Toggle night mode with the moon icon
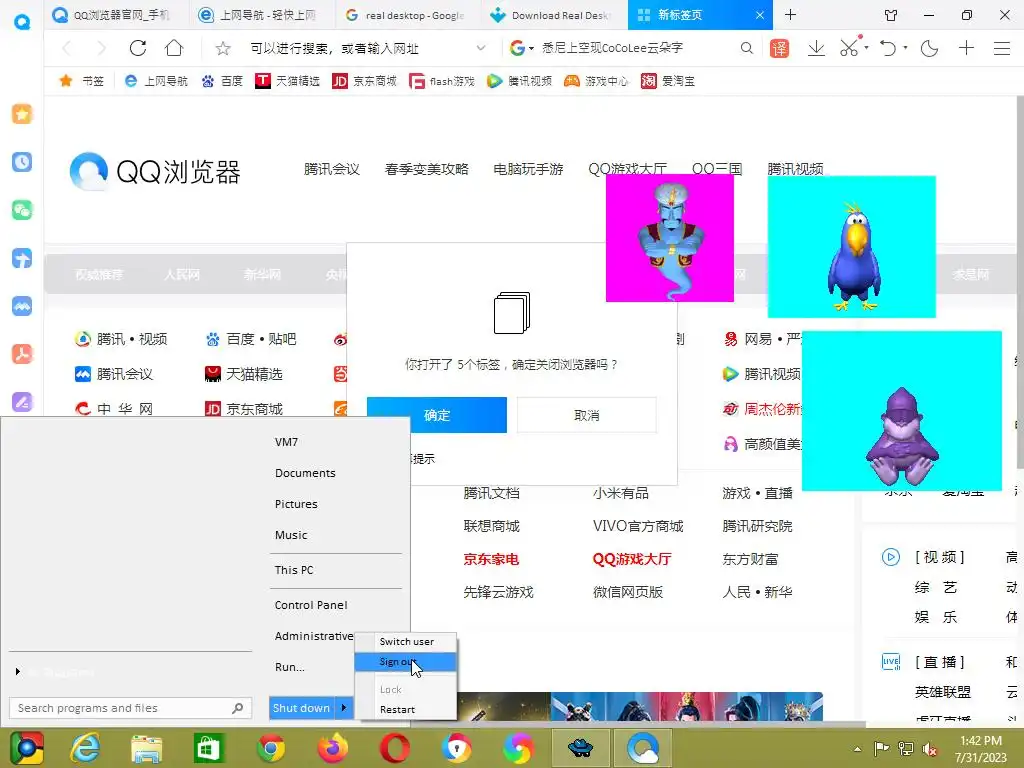 click(929, 48)
